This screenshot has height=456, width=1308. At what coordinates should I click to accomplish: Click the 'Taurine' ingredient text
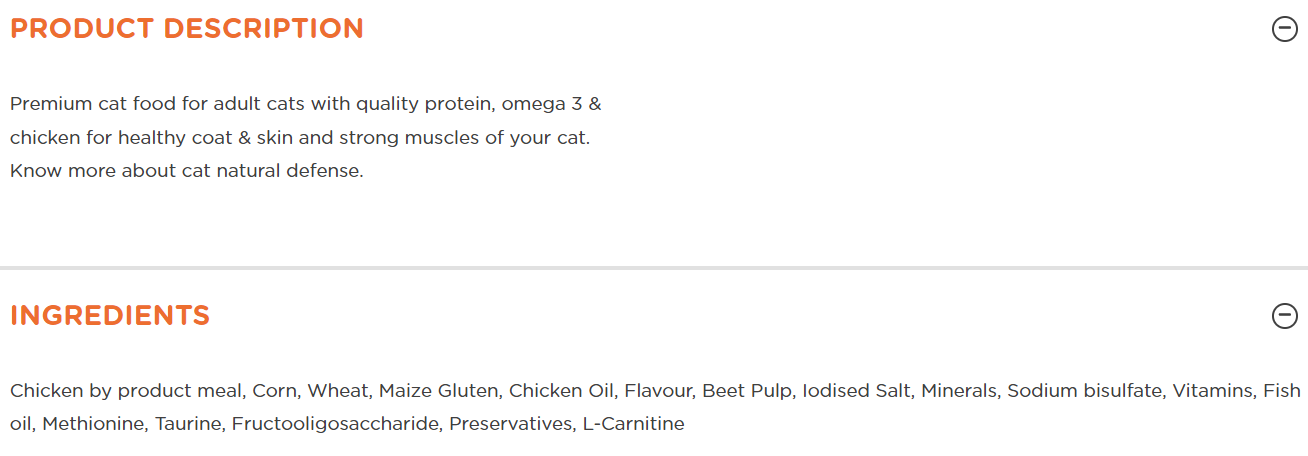click(187, 424)
